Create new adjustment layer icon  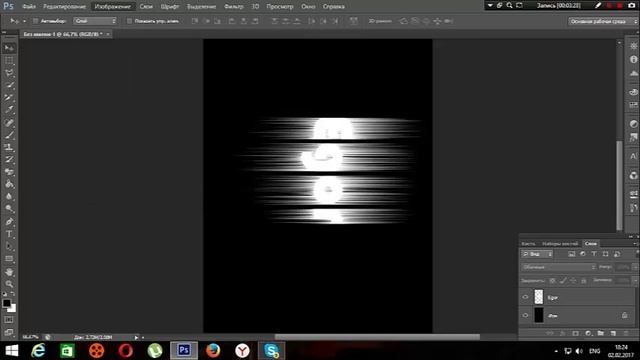588,333
